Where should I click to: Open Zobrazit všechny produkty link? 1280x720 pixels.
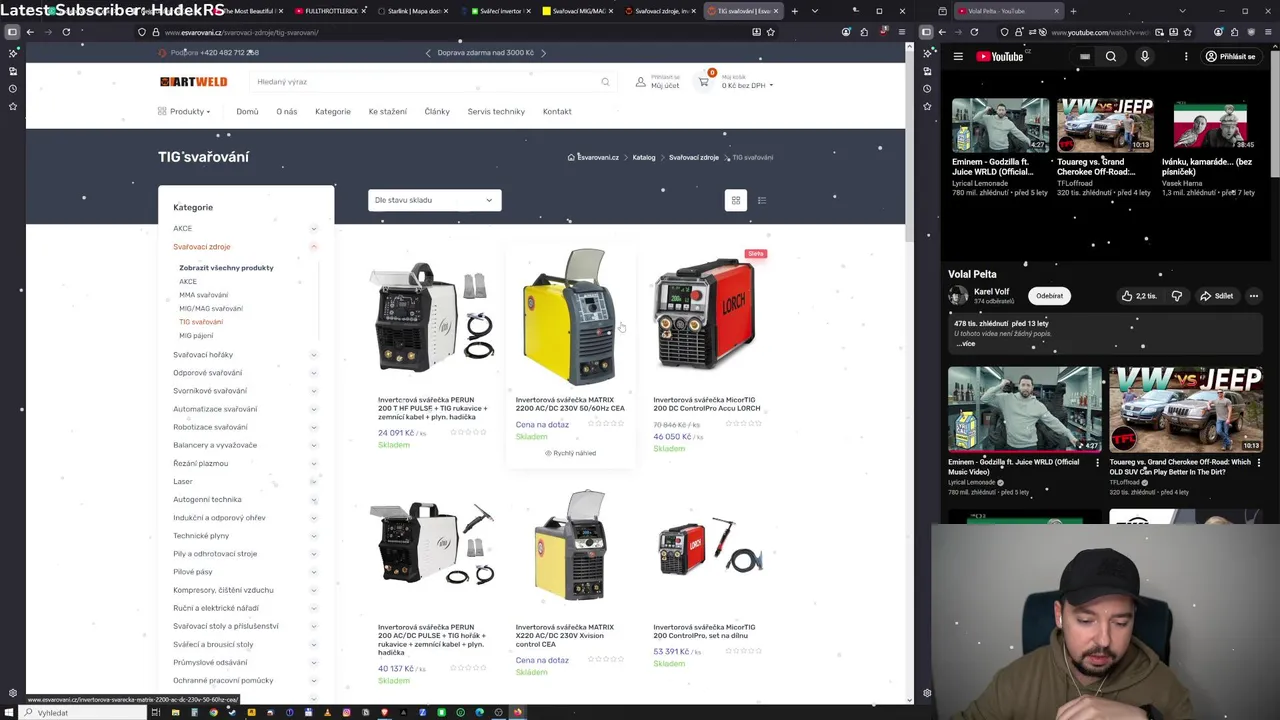click(226, 268)
